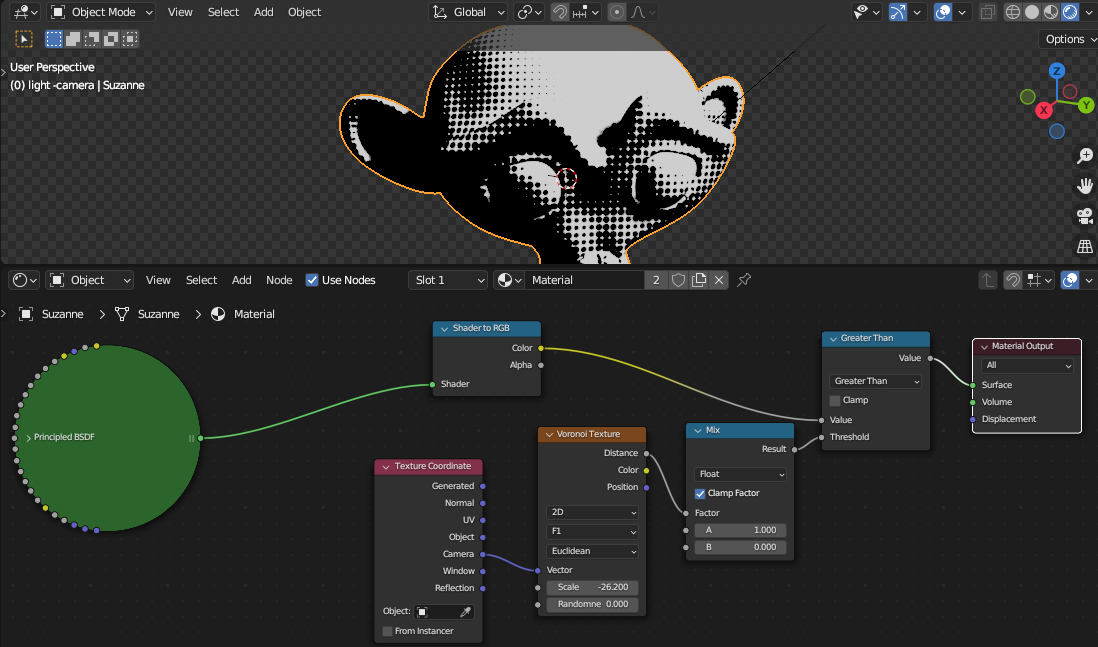Toggle the fake user shield icon
This screenshot has width=1098, height=647.
[x=678, y=280]
